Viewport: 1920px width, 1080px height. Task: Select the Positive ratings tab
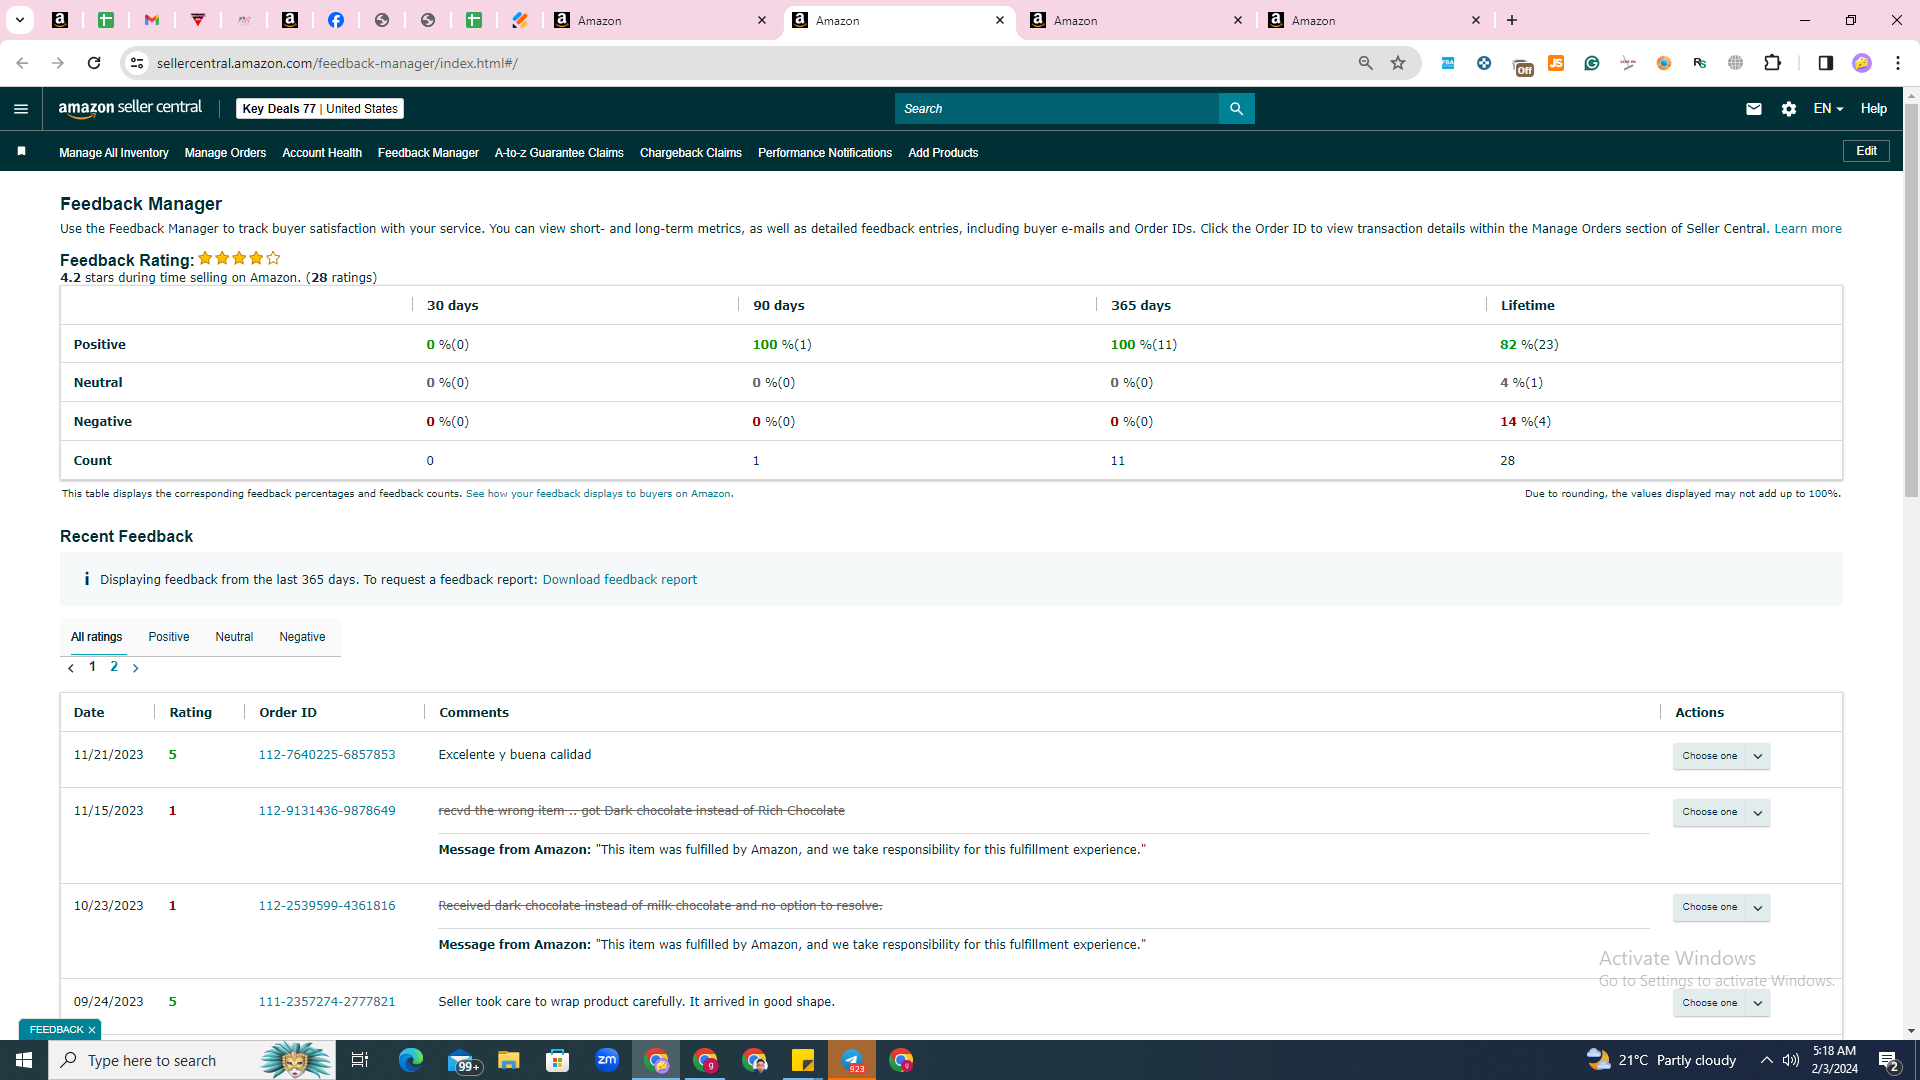169,637
